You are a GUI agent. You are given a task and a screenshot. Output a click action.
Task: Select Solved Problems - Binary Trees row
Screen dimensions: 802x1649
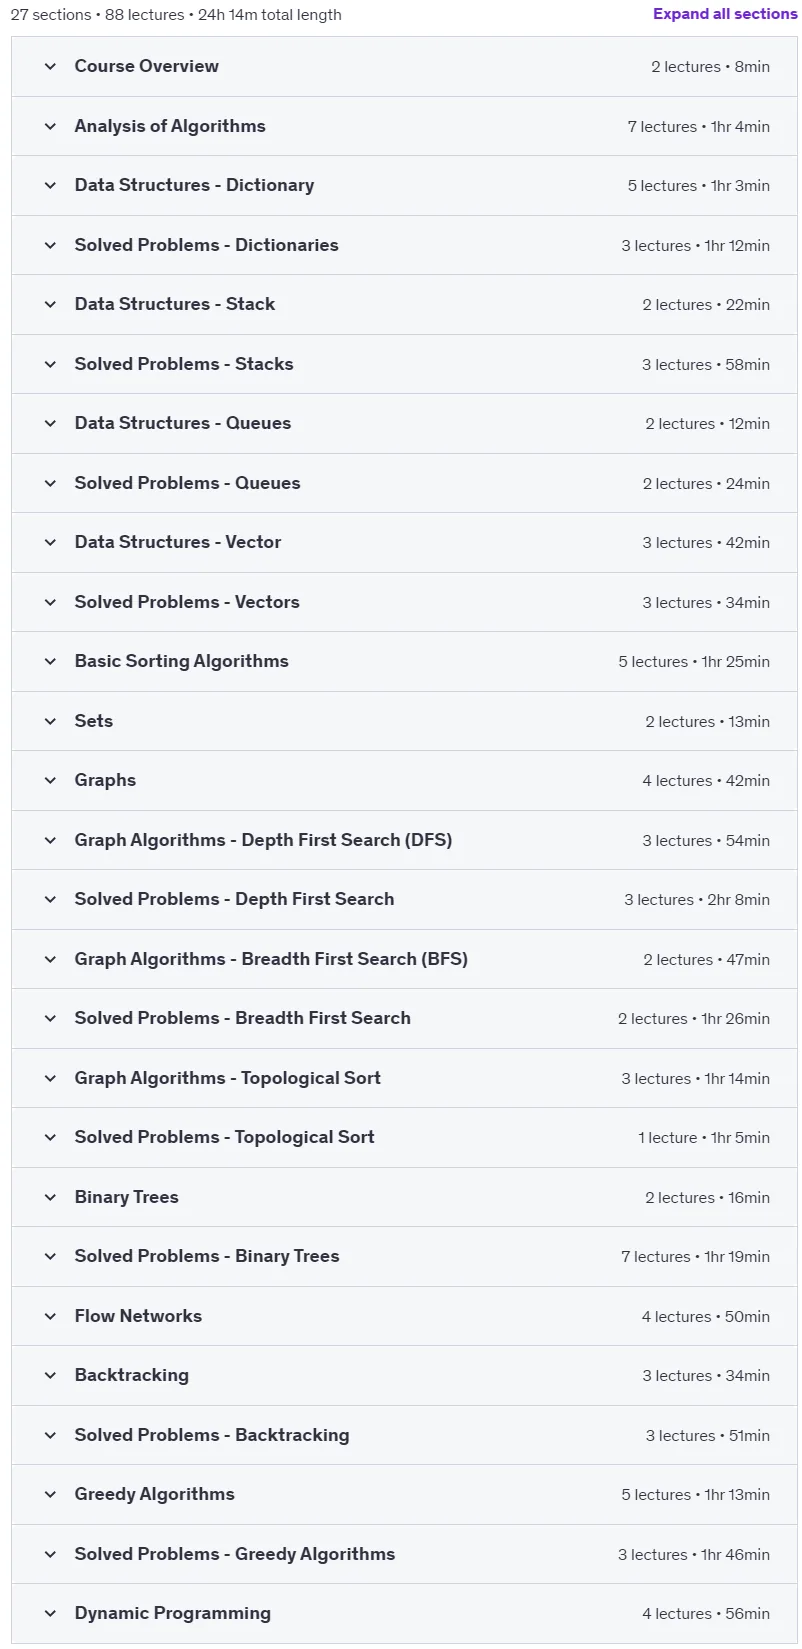[404, 1256]
